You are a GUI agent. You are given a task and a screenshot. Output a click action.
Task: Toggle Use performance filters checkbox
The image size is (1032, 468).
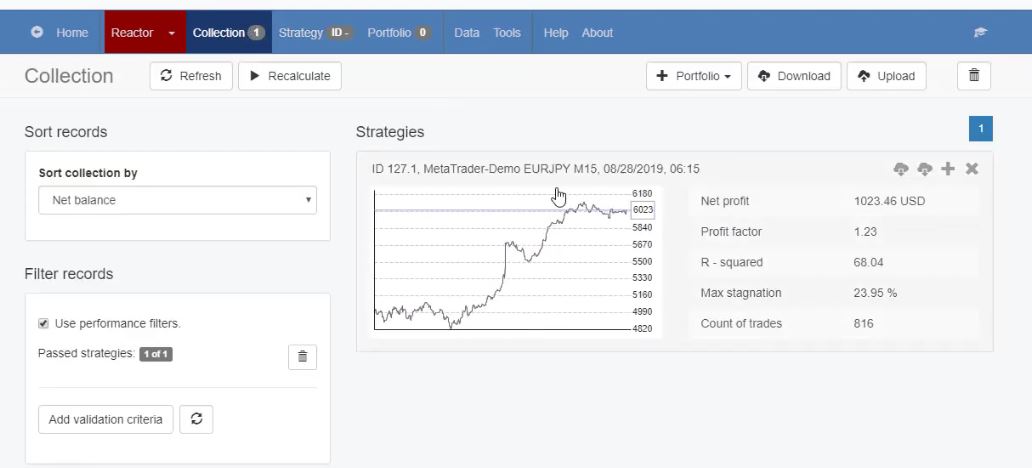coord(43,324)
